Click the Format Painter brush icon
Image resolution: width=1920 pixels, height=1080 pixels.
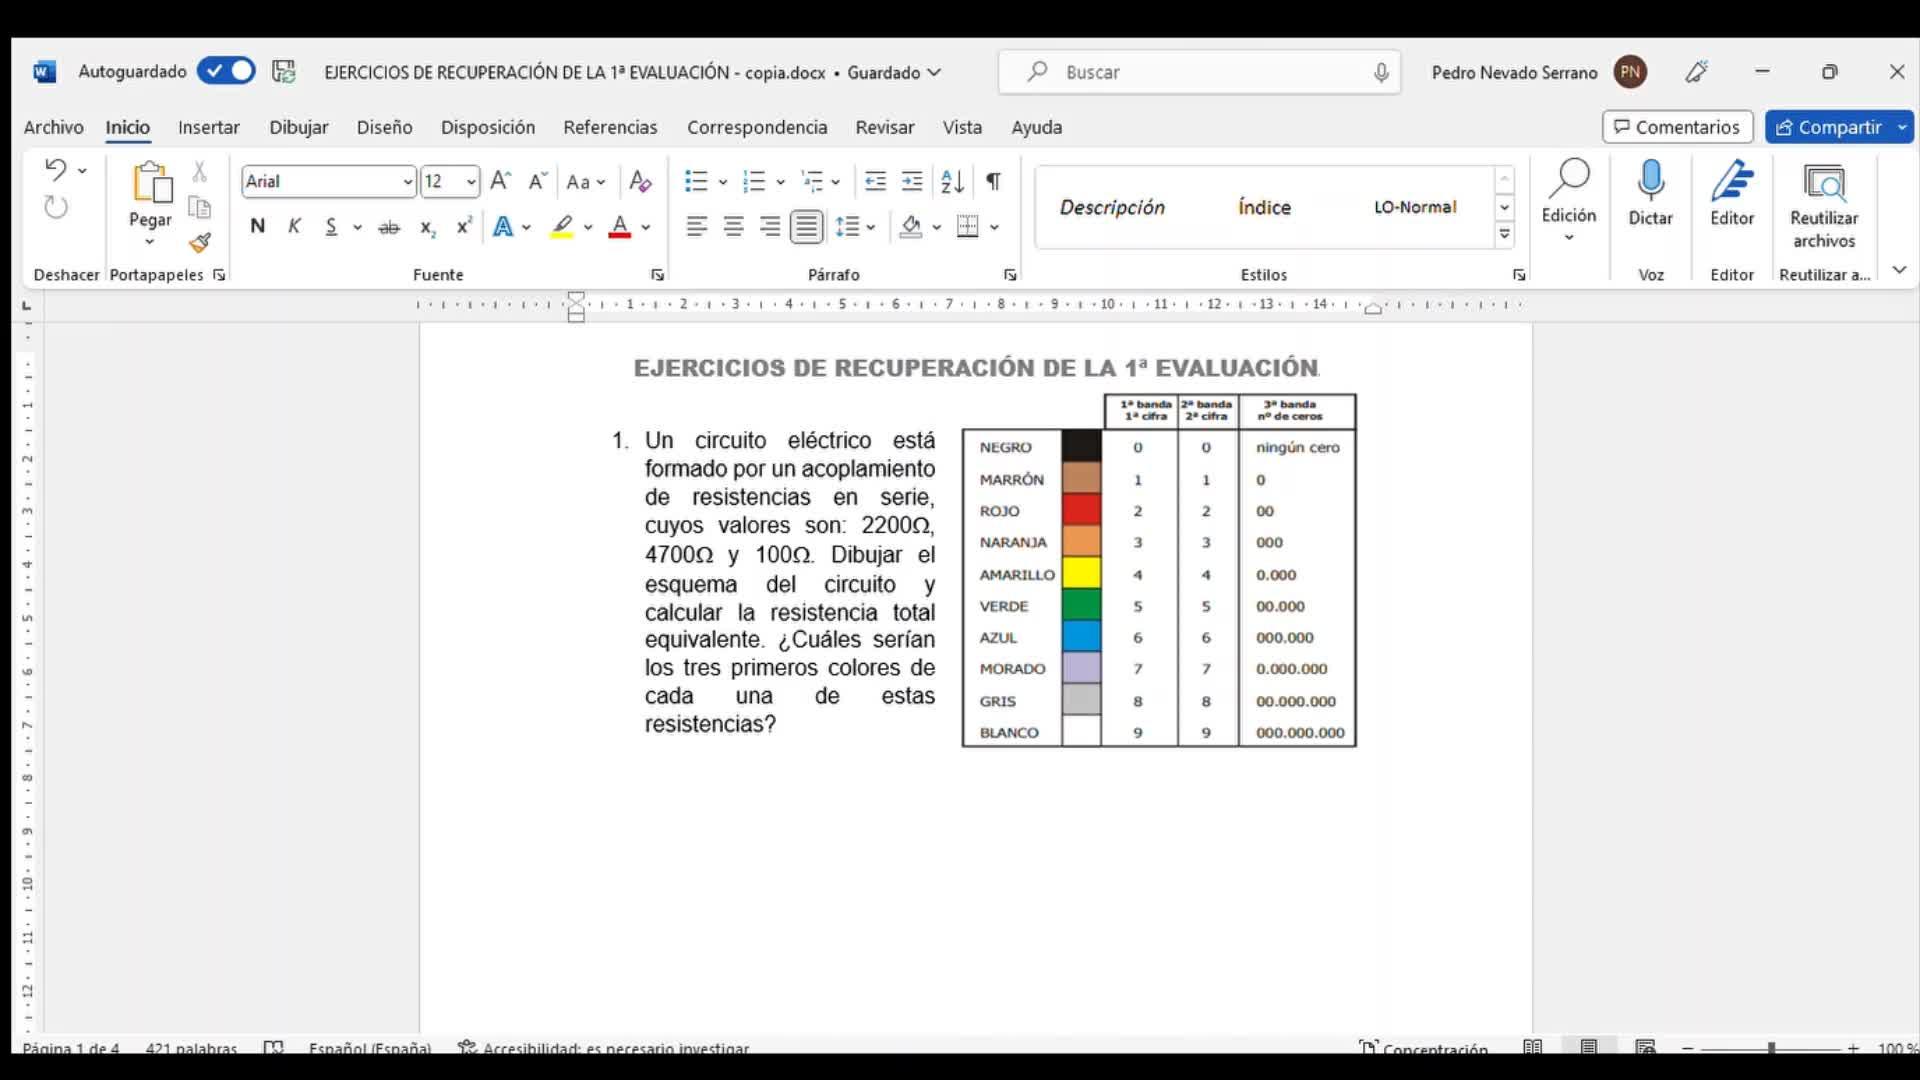click(200, 242)
